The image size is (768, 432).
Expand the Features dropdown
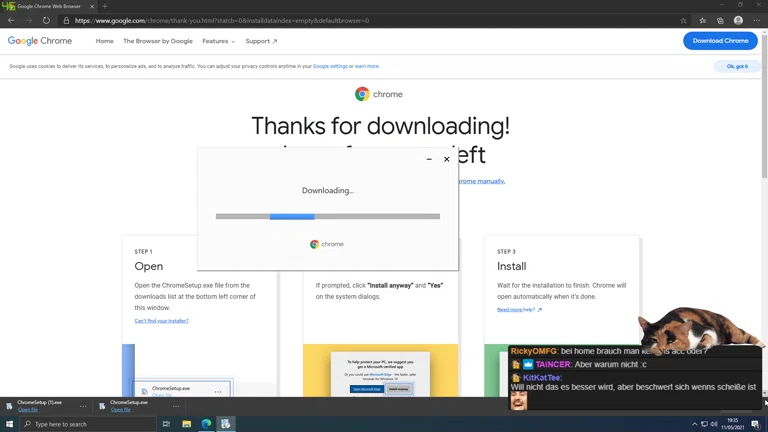[218, 41]
